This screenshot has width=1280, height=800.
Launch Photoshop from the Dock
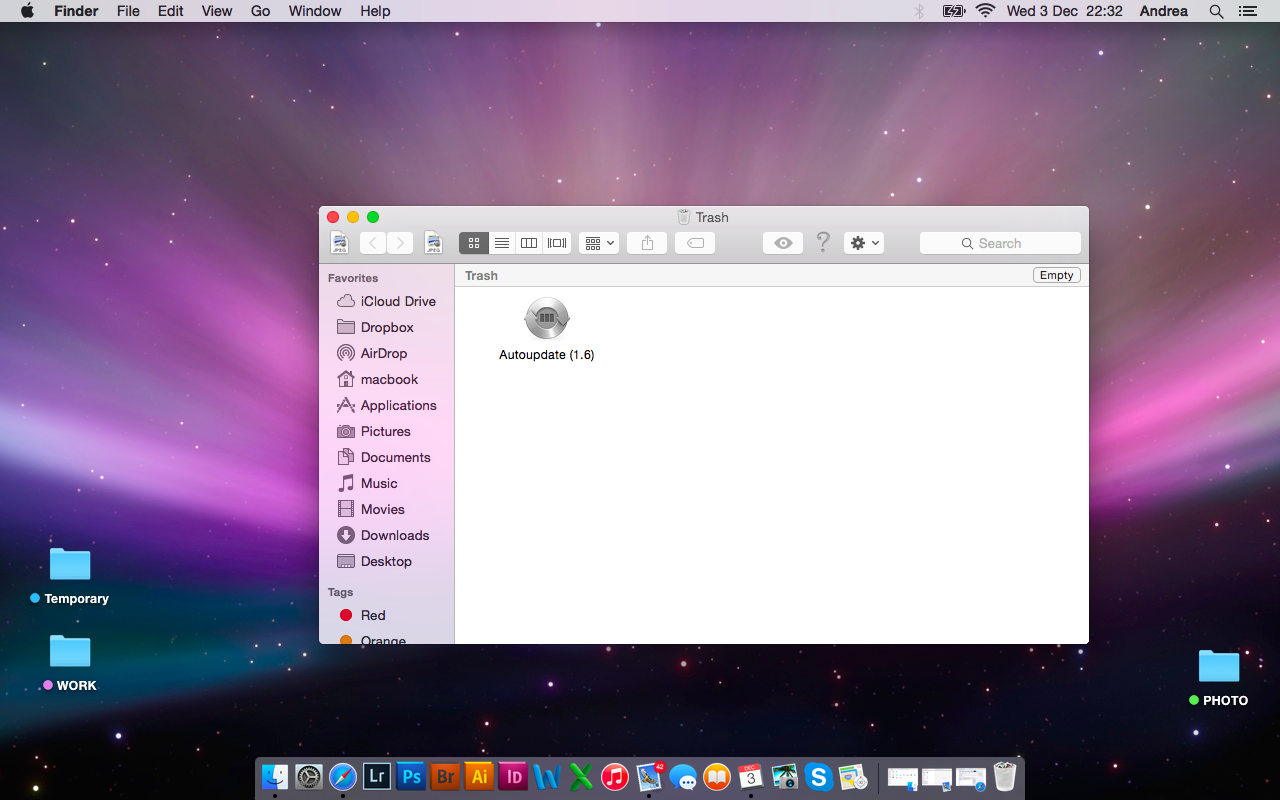point(411,776)
